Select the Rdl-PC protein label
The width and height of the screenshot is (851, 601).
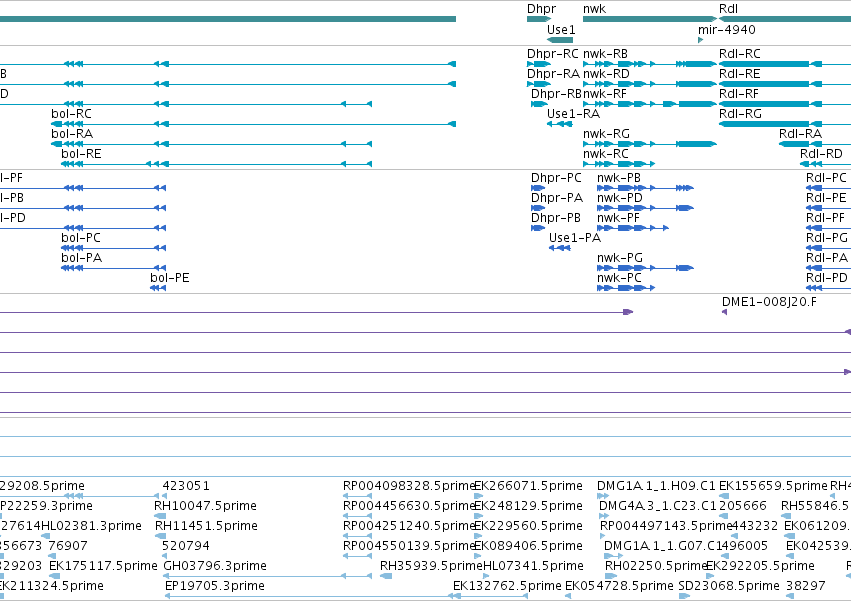coord(826,178)
